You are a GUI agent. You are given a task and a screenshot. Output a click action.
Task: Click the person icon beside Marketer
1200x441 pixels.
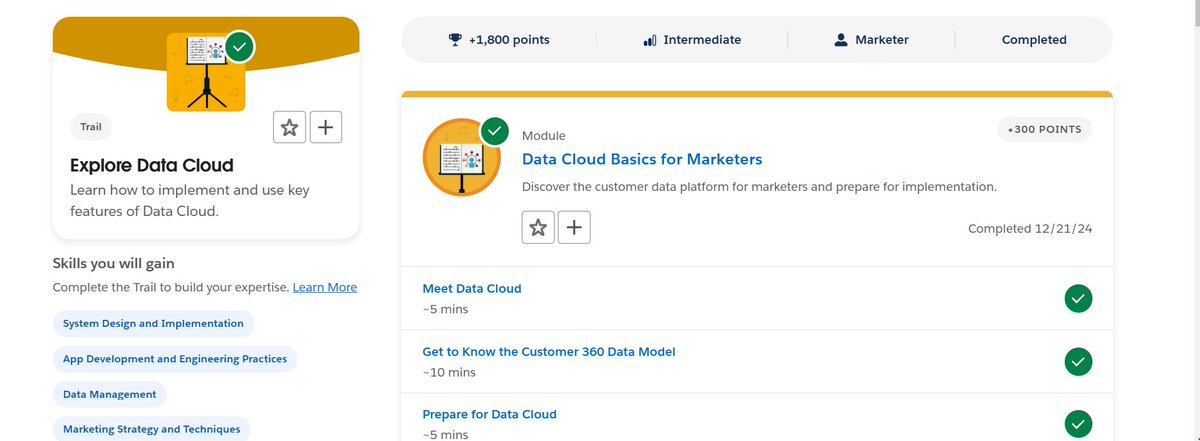point(841,40)
